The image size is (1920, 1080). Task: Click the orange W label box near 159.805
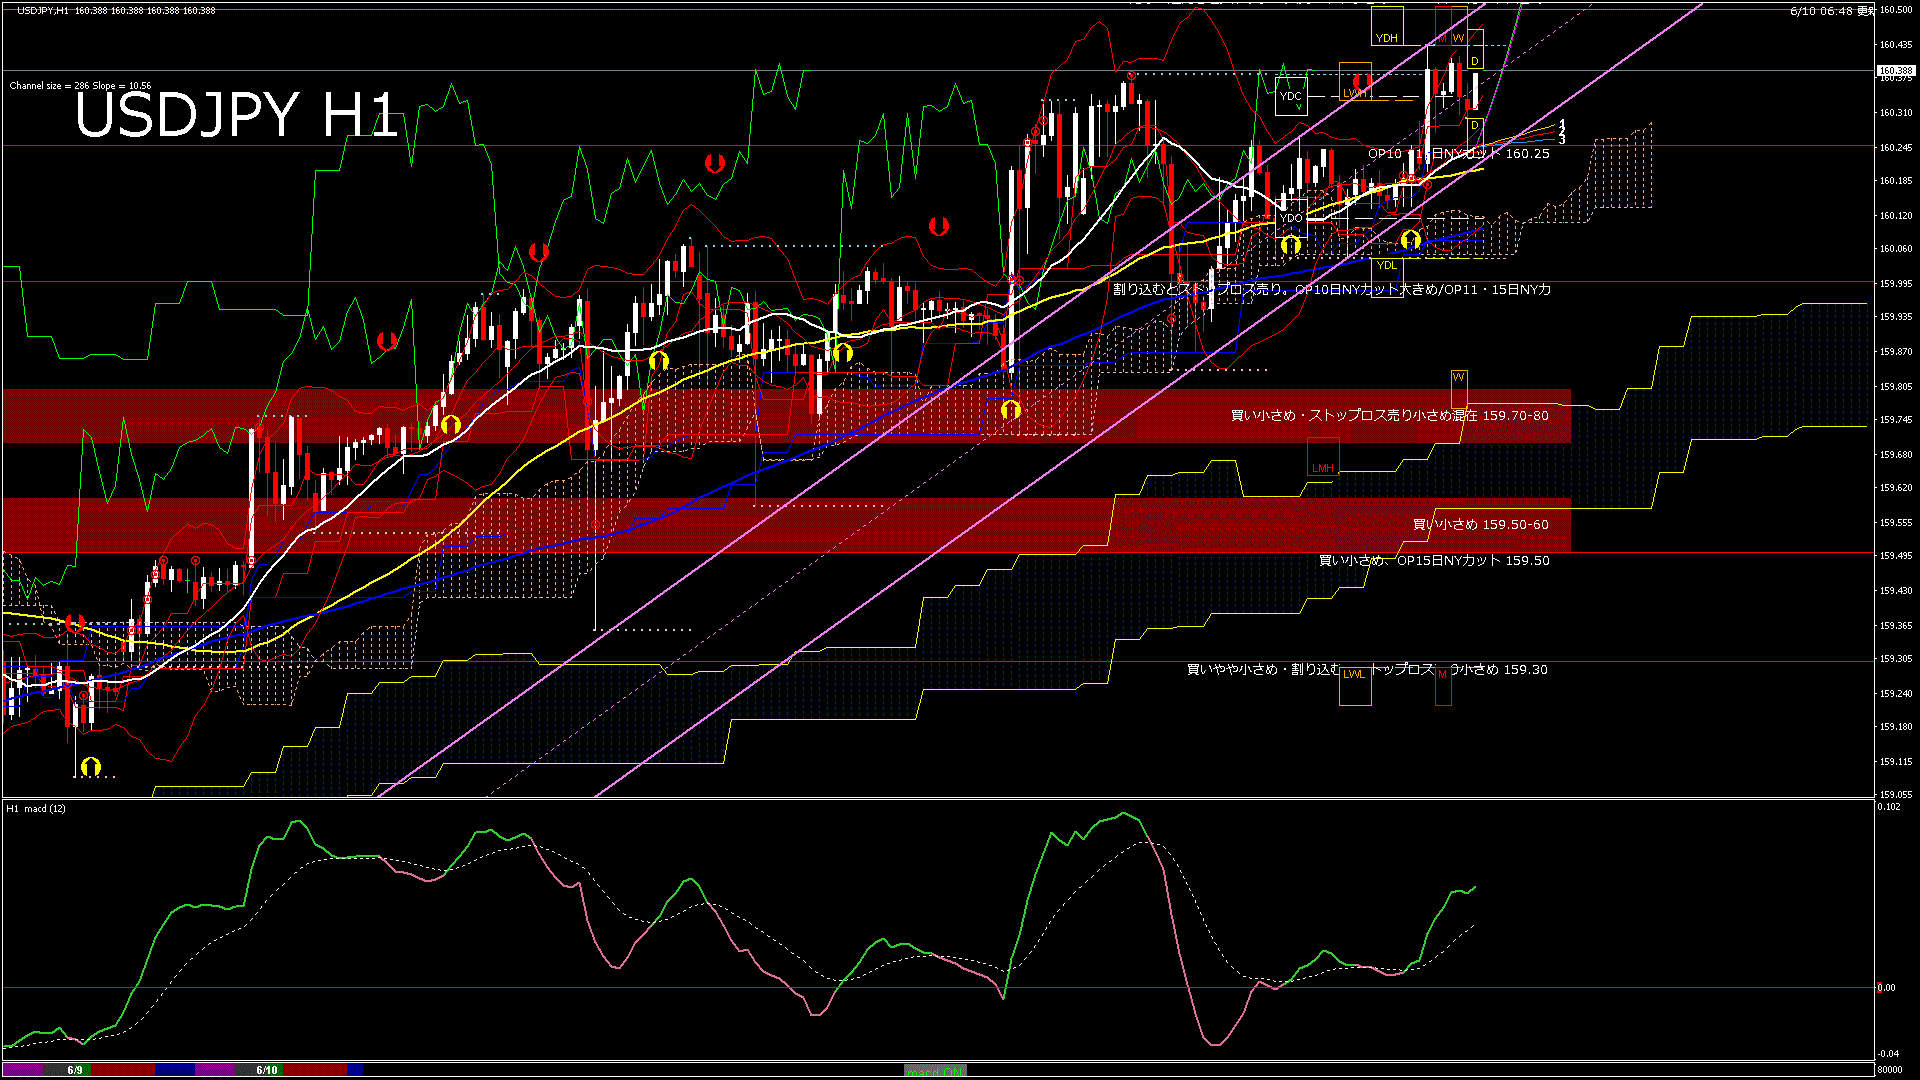[1458, 389]
